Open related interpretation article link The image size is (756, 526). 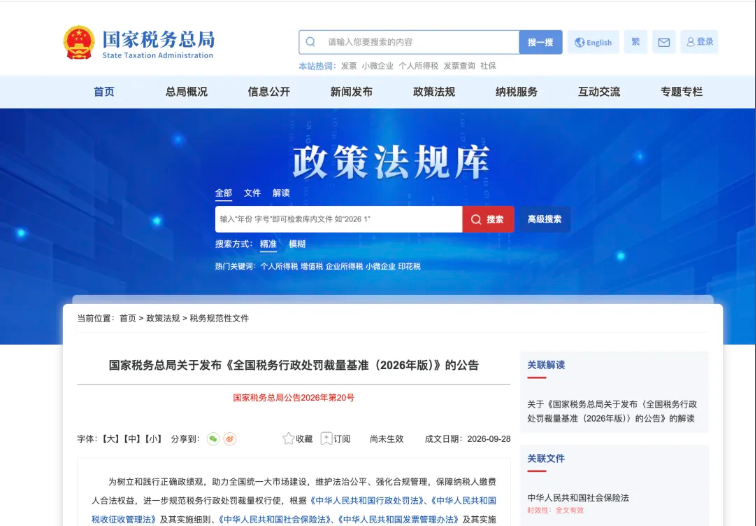(612, 411)
